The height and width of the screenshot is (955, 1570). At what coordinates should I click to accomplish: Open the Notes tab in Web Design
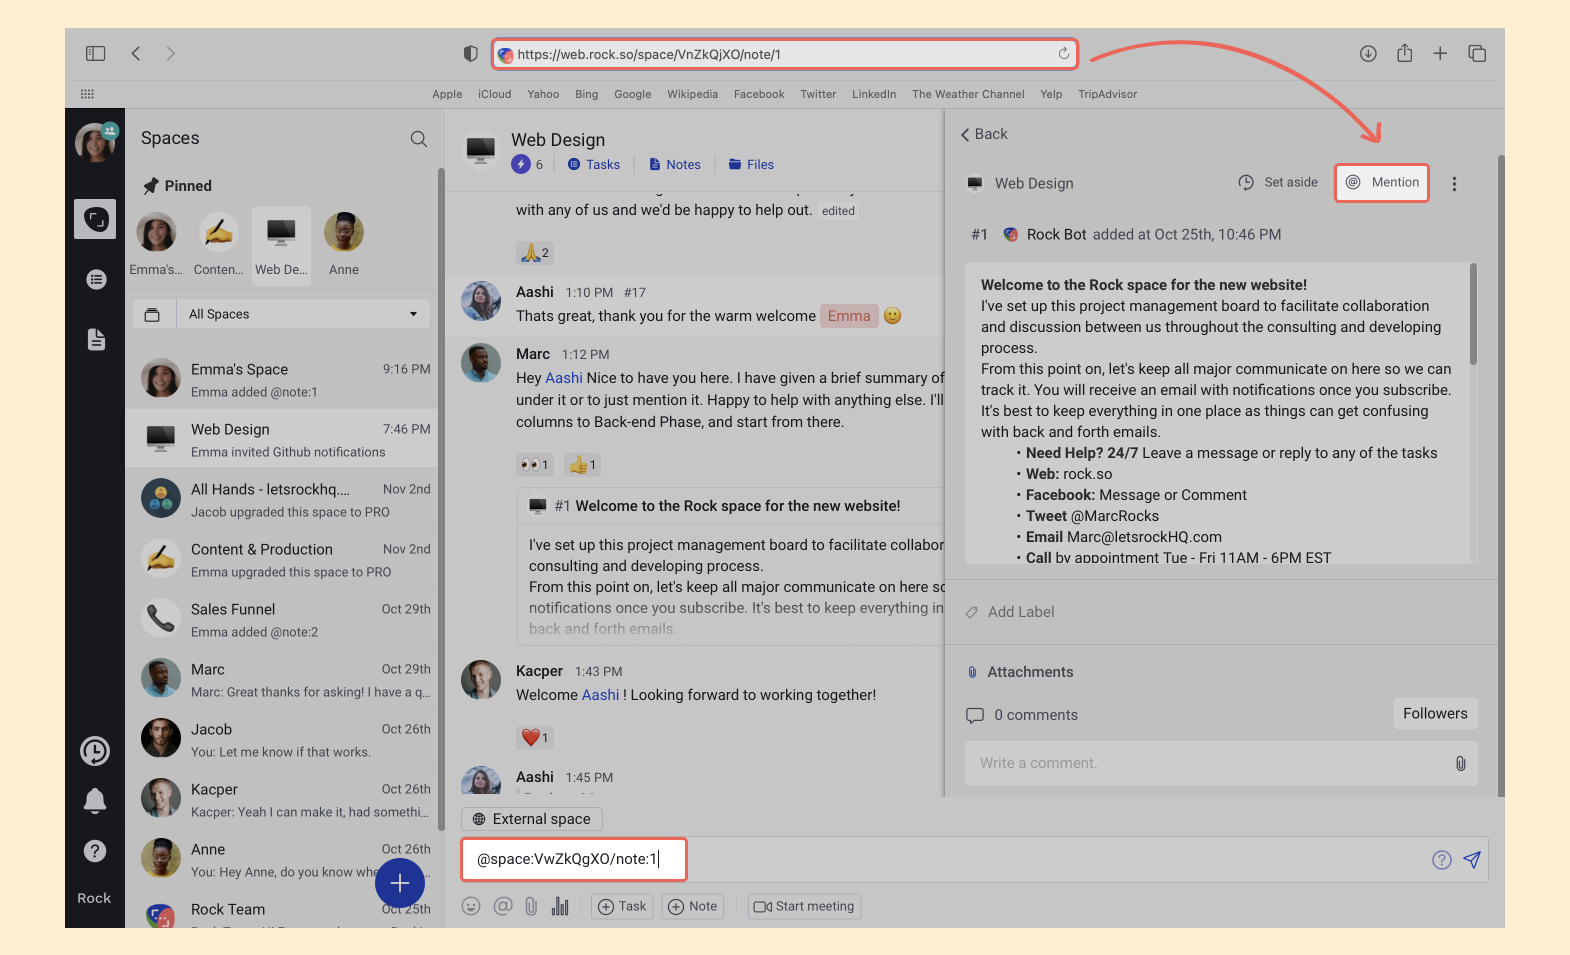[675, 165]
